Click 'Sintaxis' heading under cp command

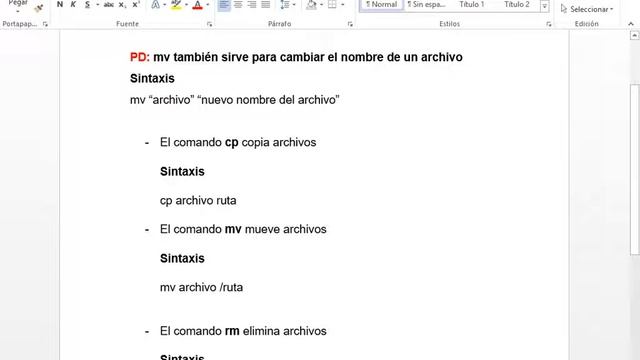(182, 171)
